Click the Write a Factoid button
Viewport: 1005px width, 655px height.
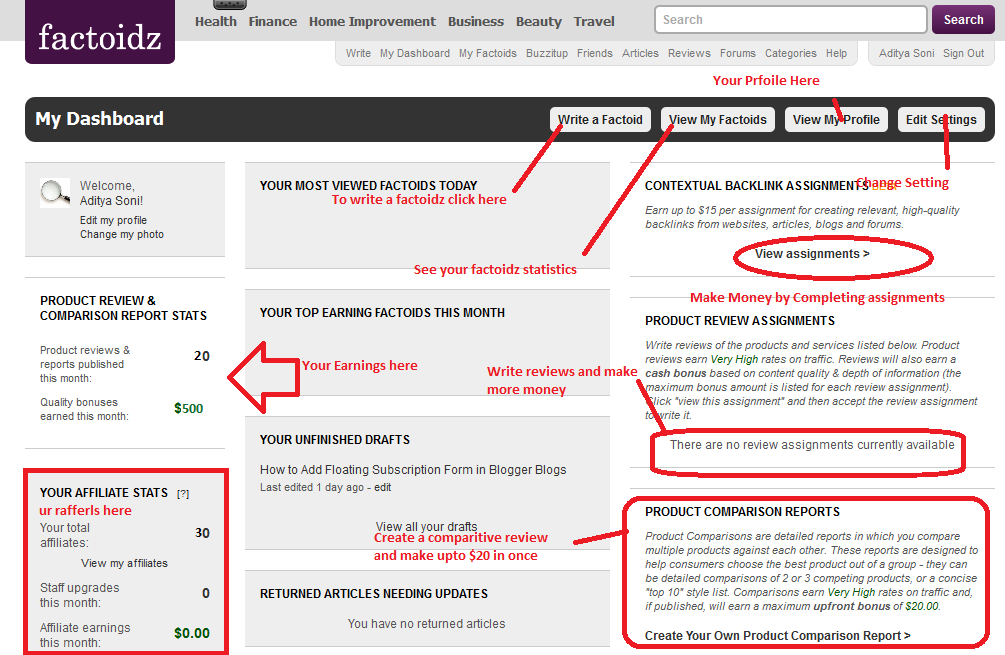click(x=600, y=120)
